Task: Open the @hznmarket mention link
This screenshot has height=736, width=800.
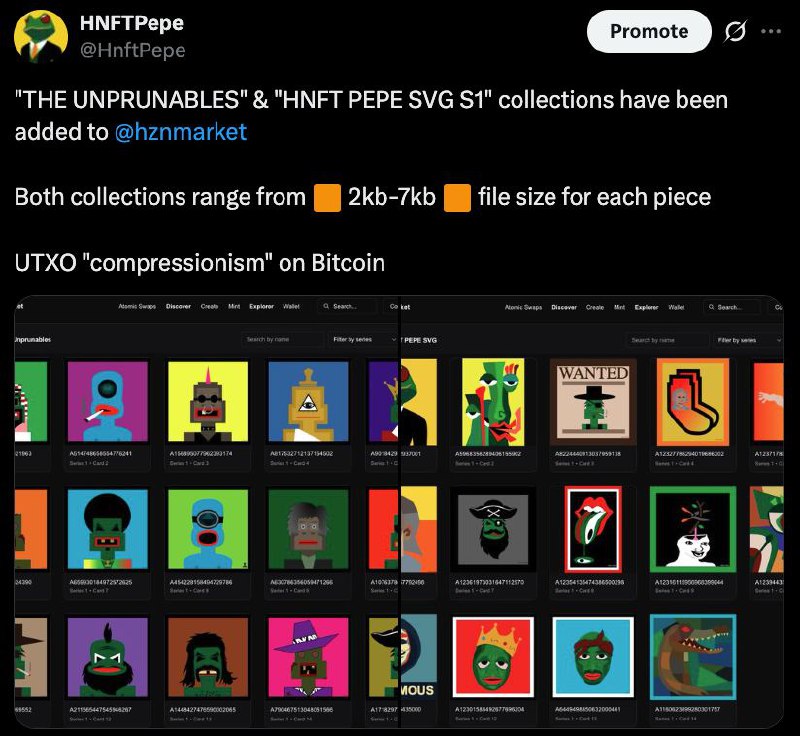Action: [181, 132]
